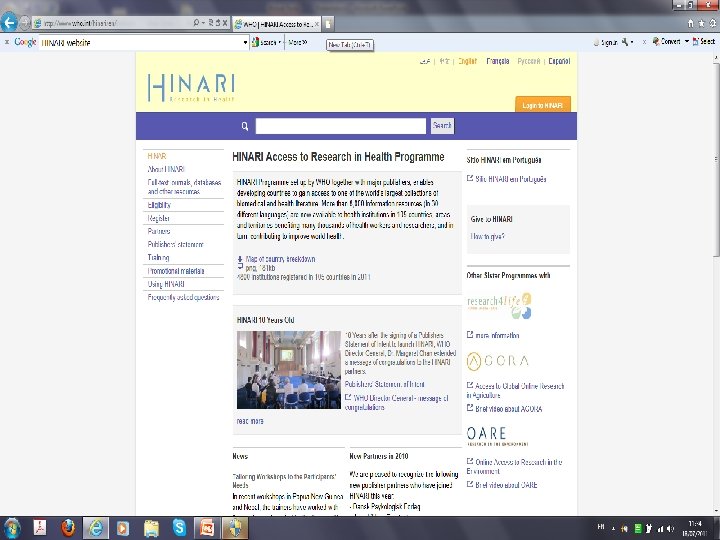Open Partners in sidebar menu
Viewport: 720px width, 540px height.
(159, 231)
